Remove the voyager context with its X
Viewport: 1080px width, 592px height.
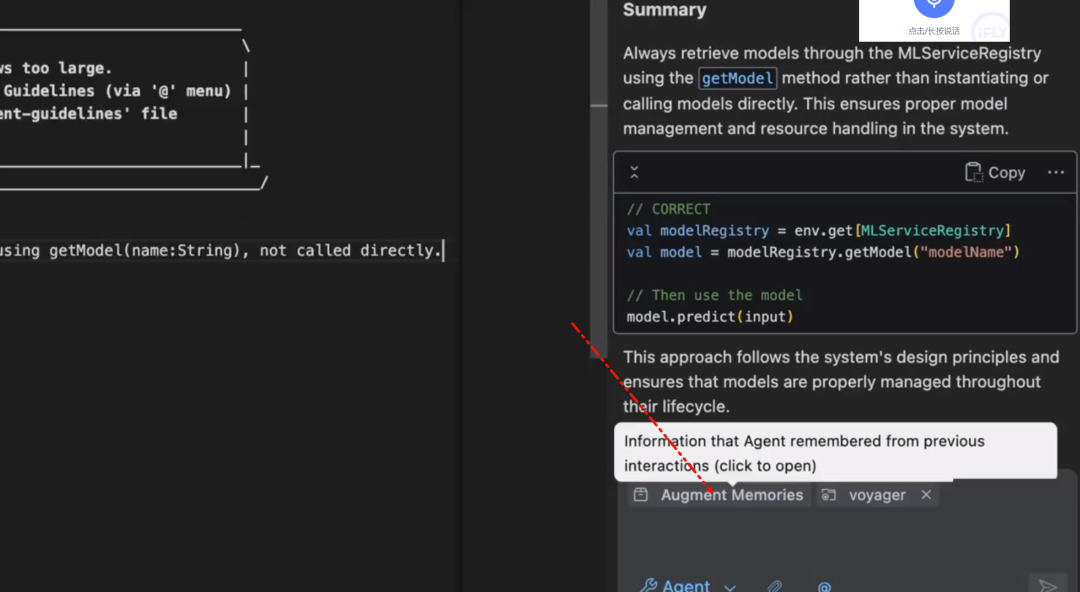click(x=926, y=495)
